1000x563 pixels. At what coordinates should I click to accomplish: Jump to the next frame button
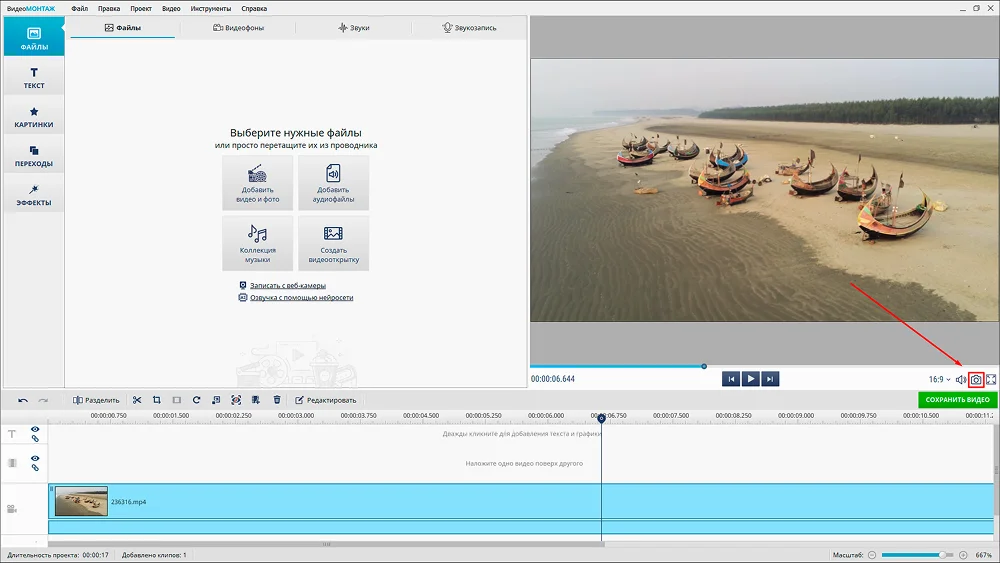(770, 379)
